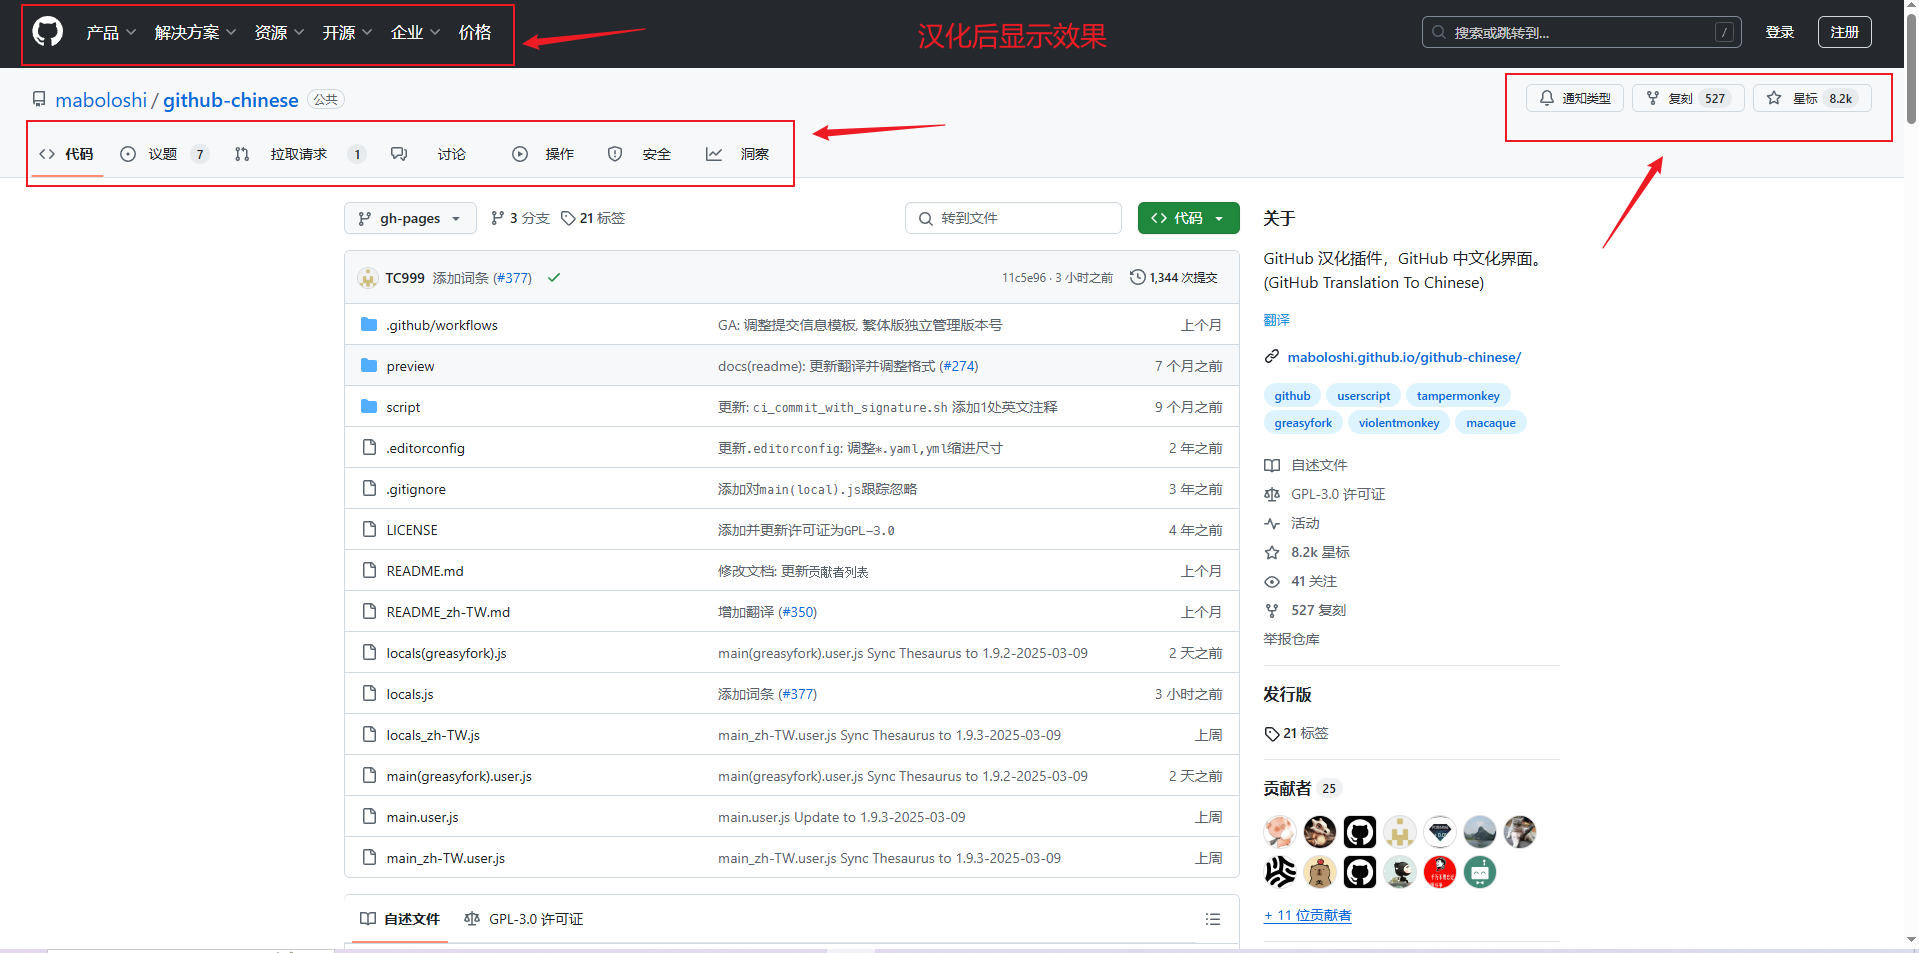
Task: Open the locals.js file
Action: coord(410,694)
